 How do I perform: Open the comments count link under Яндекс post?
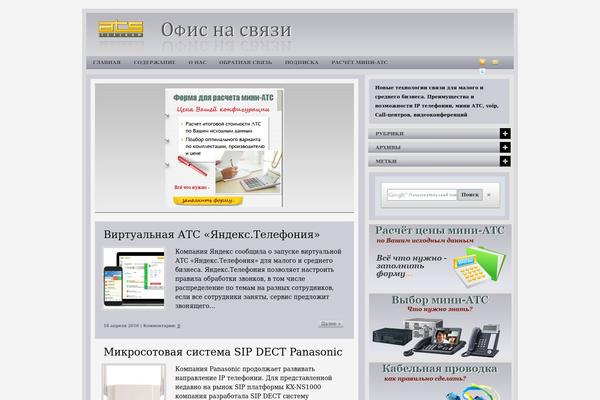[179, 326]
